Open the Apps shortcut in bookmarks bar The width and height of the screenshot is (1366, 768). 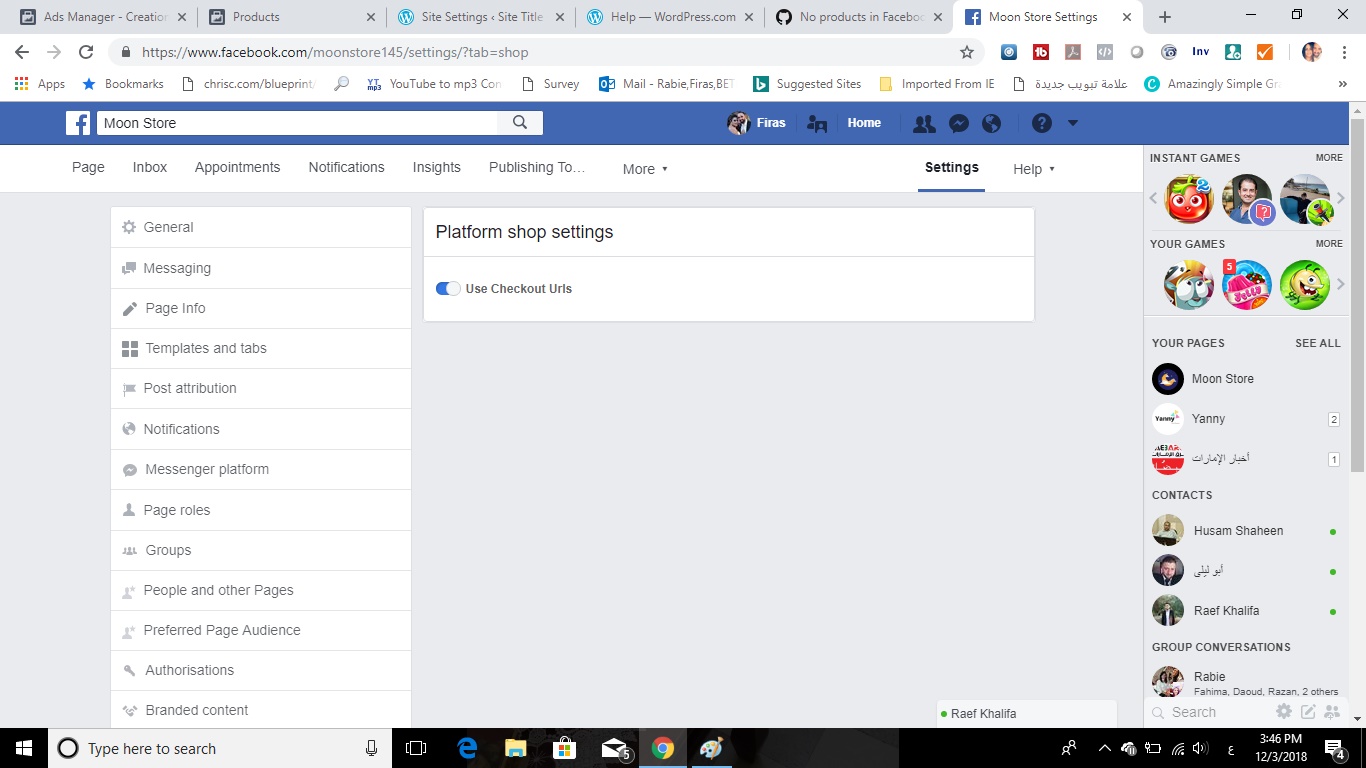point(40,84)
